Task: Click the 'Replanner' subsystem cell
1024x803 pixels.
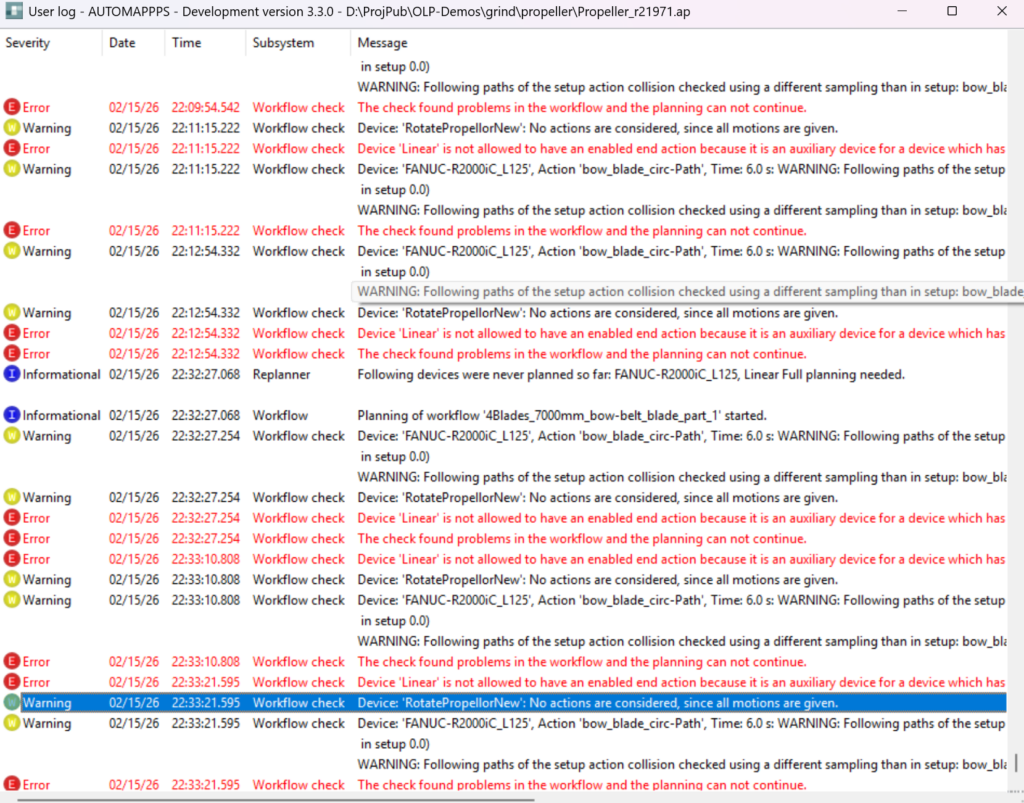Action: 282,374
